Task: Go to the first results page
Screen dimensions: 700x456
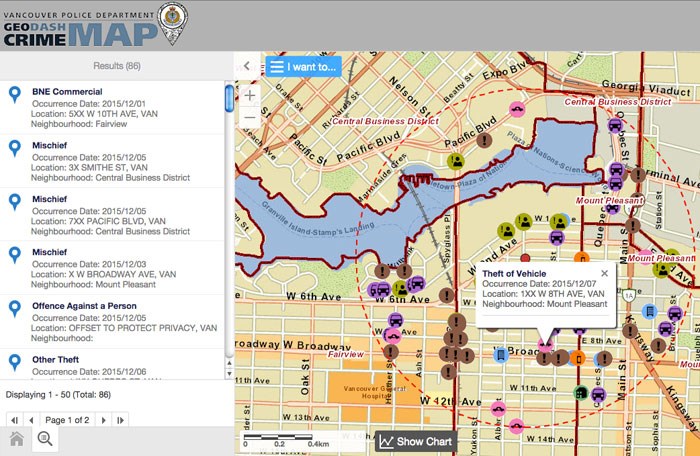Action: click(15, 420)
